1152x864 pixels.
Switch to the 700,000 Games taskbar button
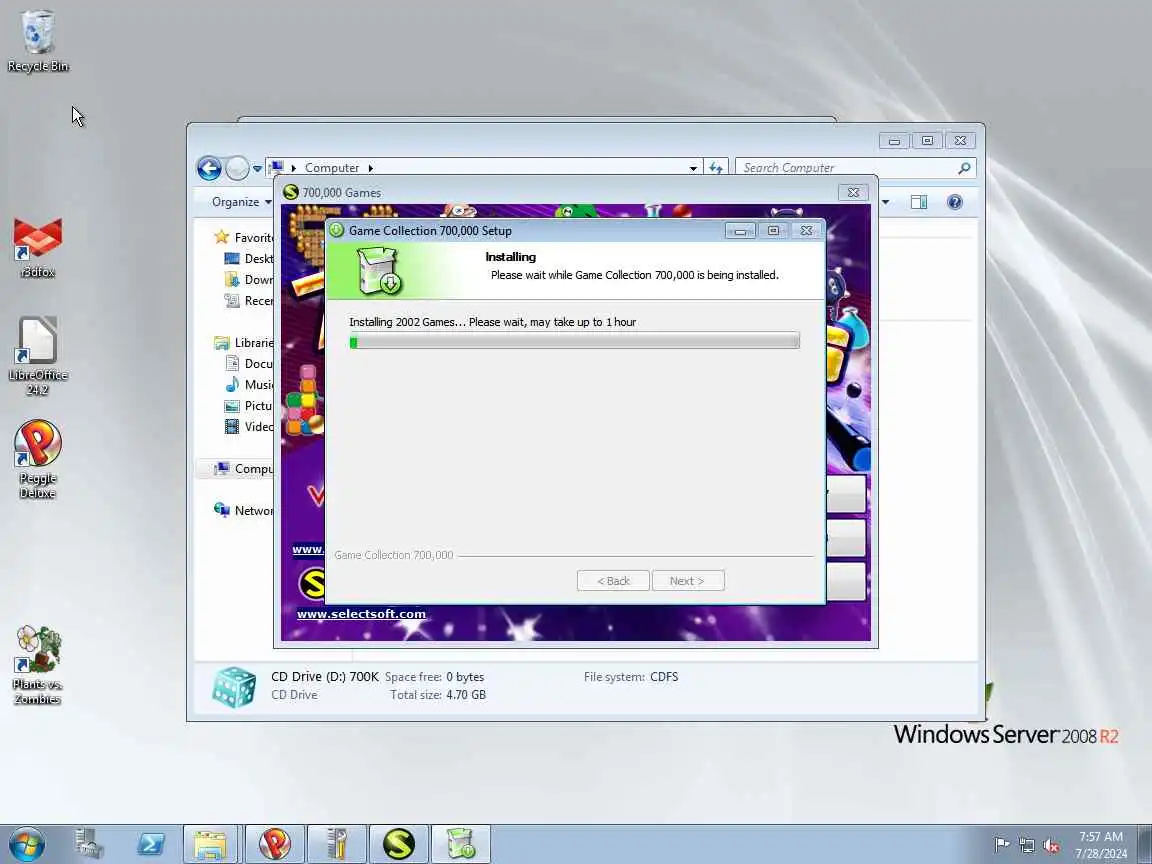coord(399,844)
